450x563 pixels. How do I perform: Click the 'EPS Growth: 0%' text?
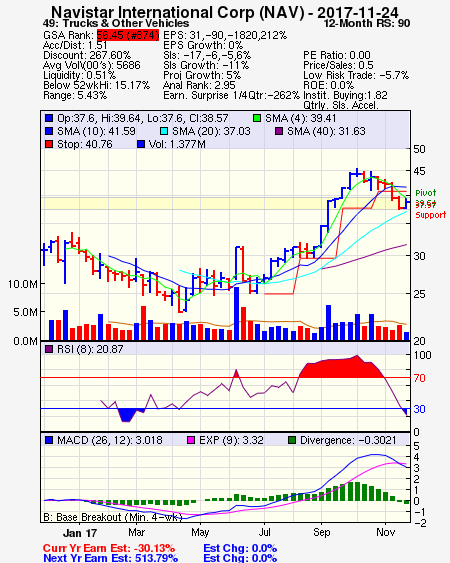203,45
